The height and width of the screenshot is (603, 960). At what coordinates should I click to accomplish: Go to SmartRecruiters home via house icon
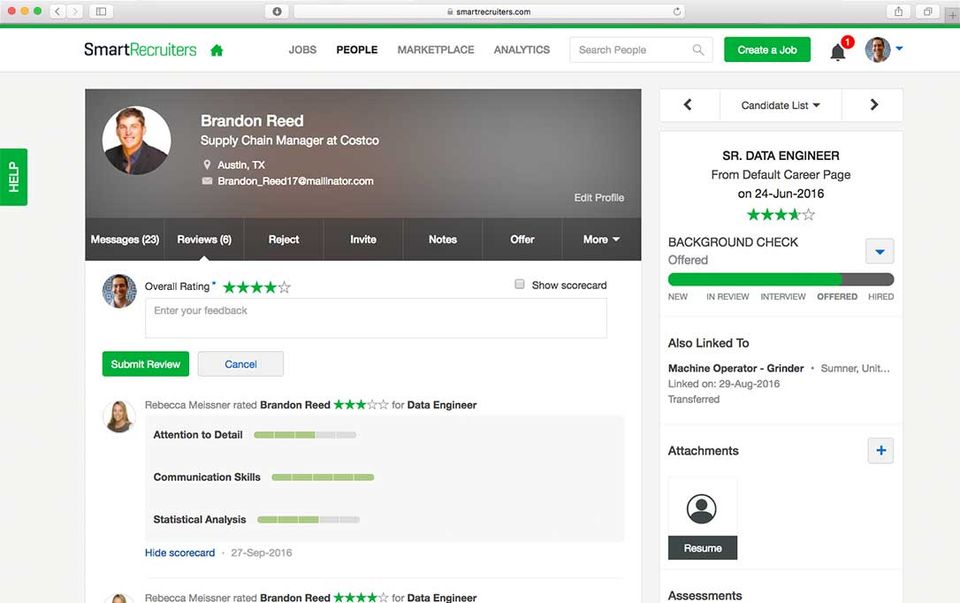pyautogui.click(x=217, y=50)
